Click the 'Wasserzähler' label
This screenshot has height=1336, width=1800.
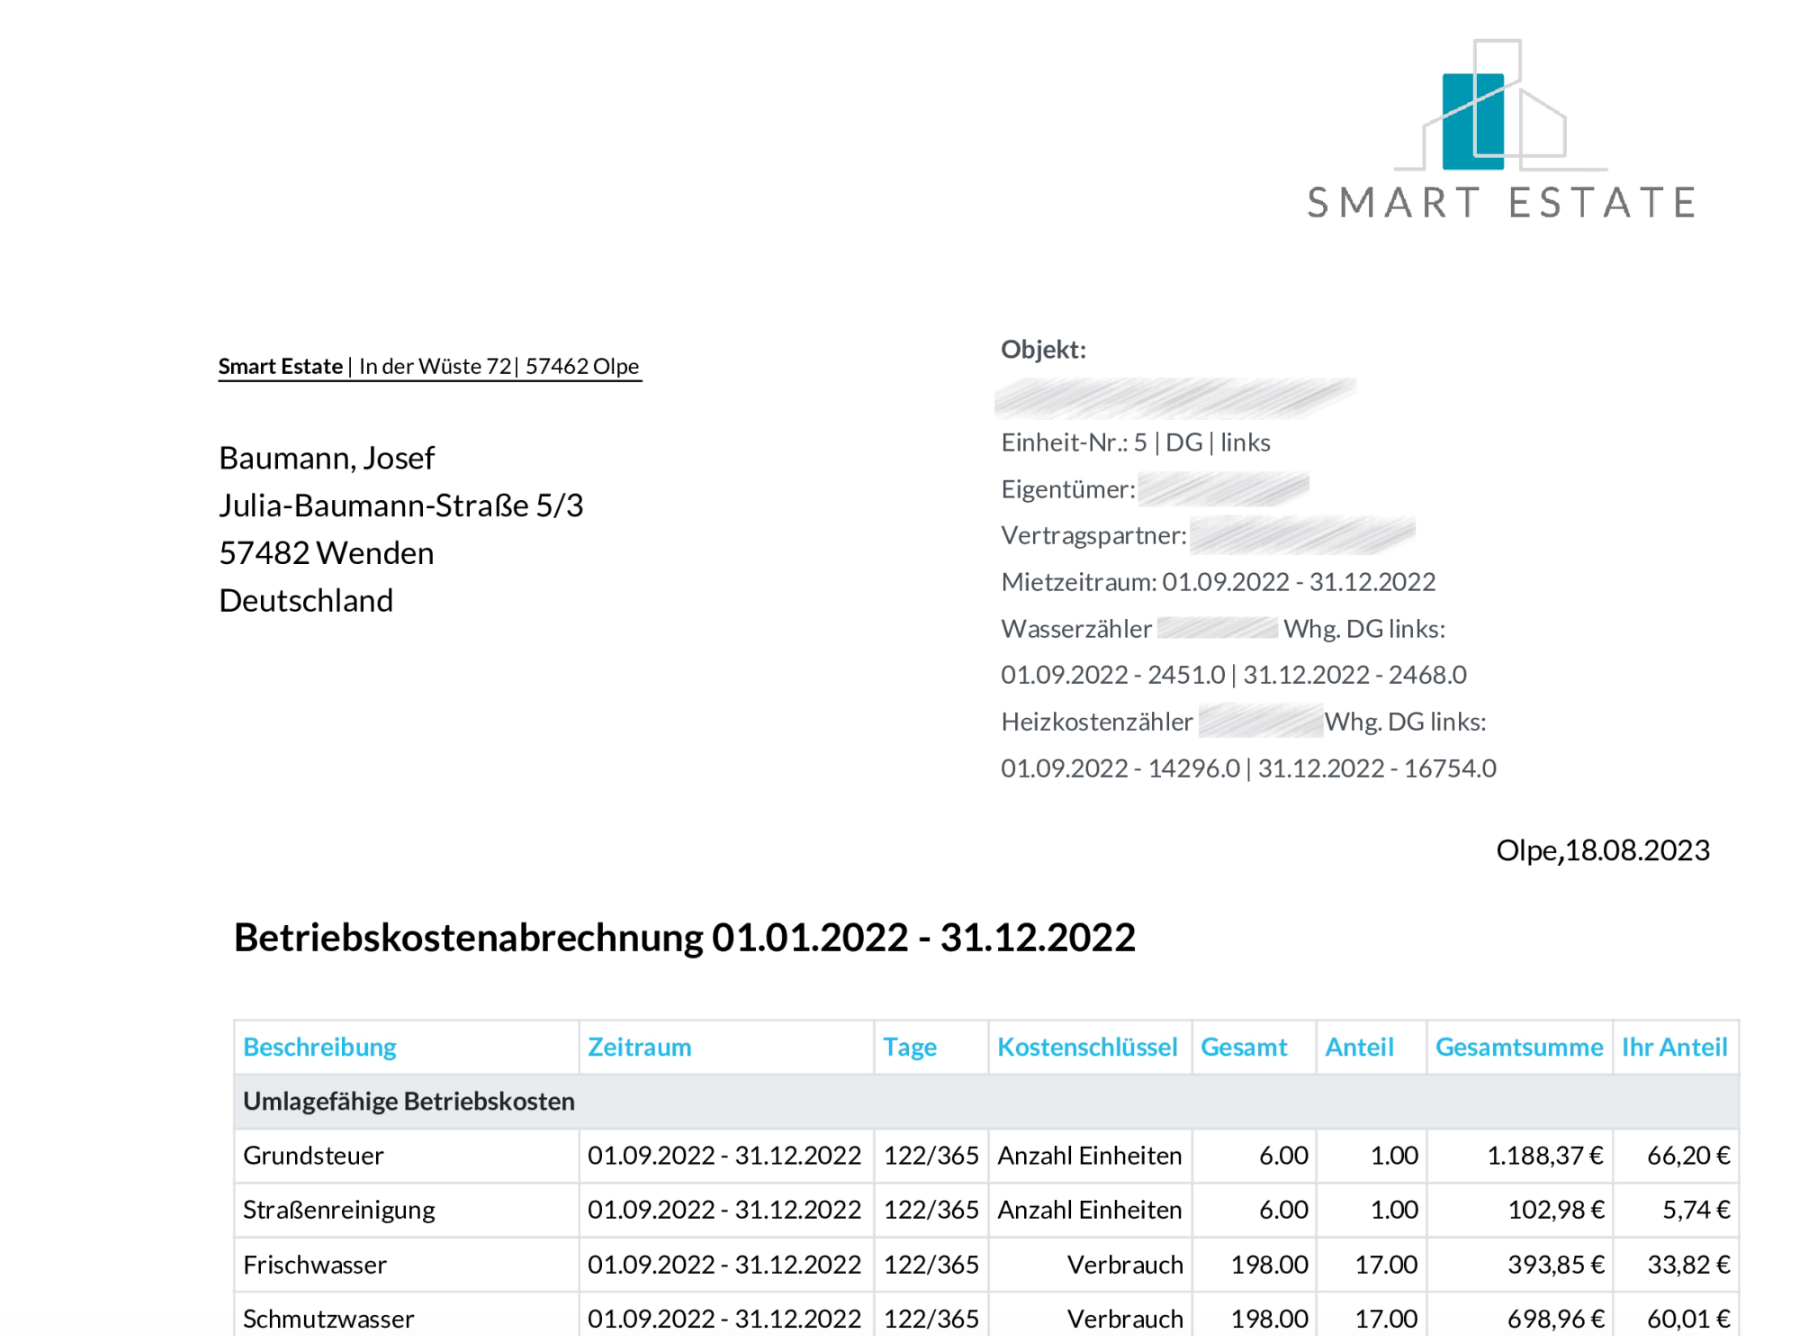(x=1076, y=629)
